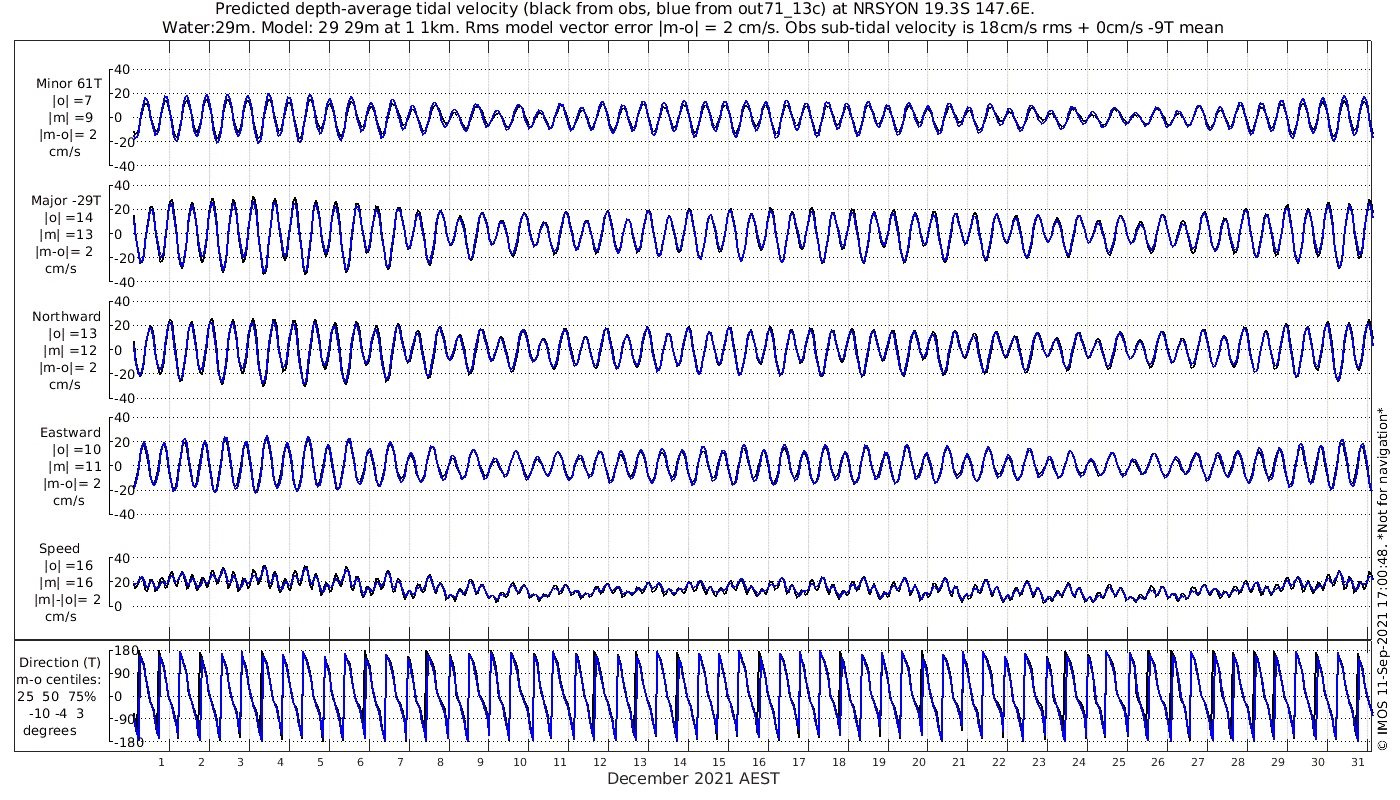Click the day '19' label on the x-axis
This screenshot has height=800, width=1400.
[879, 762]
